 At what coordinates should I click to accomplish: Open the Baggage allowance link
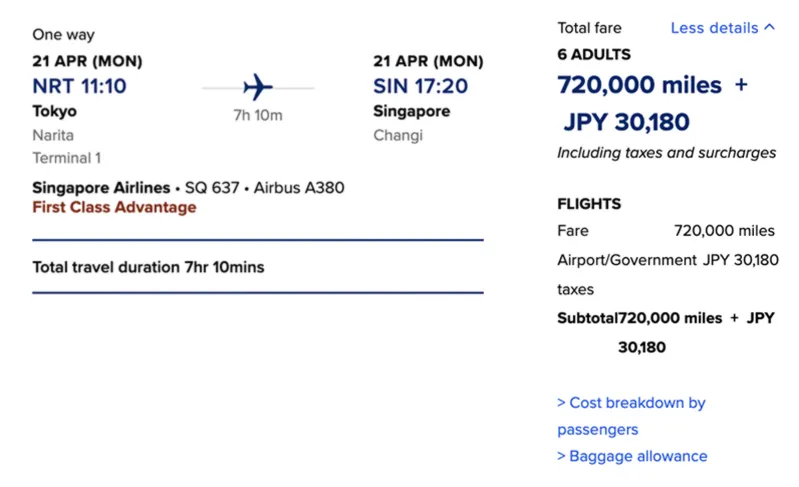pos(632,456)
